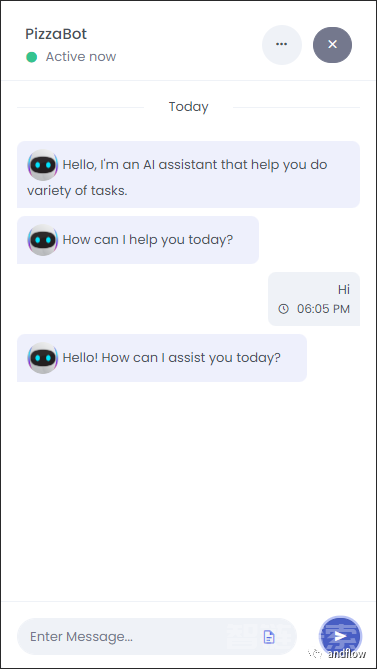The height and width of the screenshot is (669, 377).
Task: Select 'Hello! How can I assist you today?' text
Action: pyautogui.click(x=171, y=358)
